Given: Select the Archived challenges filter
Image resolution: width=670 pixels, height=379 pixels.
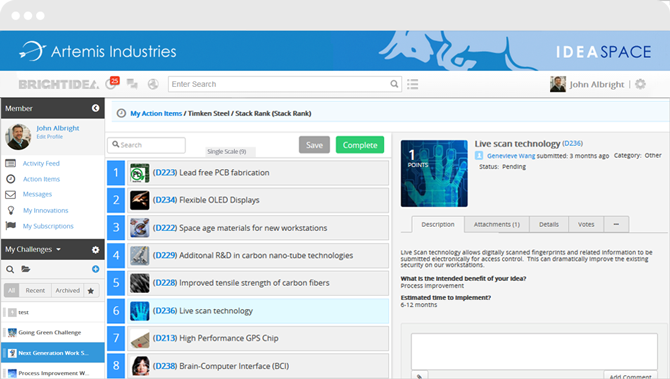Looking at the screenshot, I should click(68, 291).
